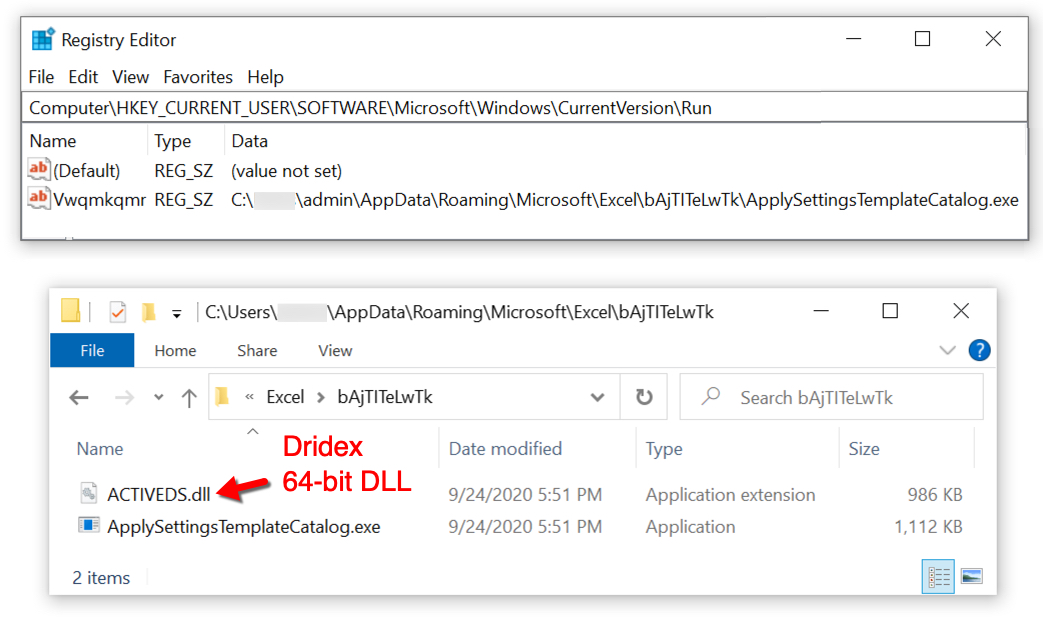Refresh the bAjTITeLwTk folder view
Viewport: 1043px width, 620px height.
[644, 397]
